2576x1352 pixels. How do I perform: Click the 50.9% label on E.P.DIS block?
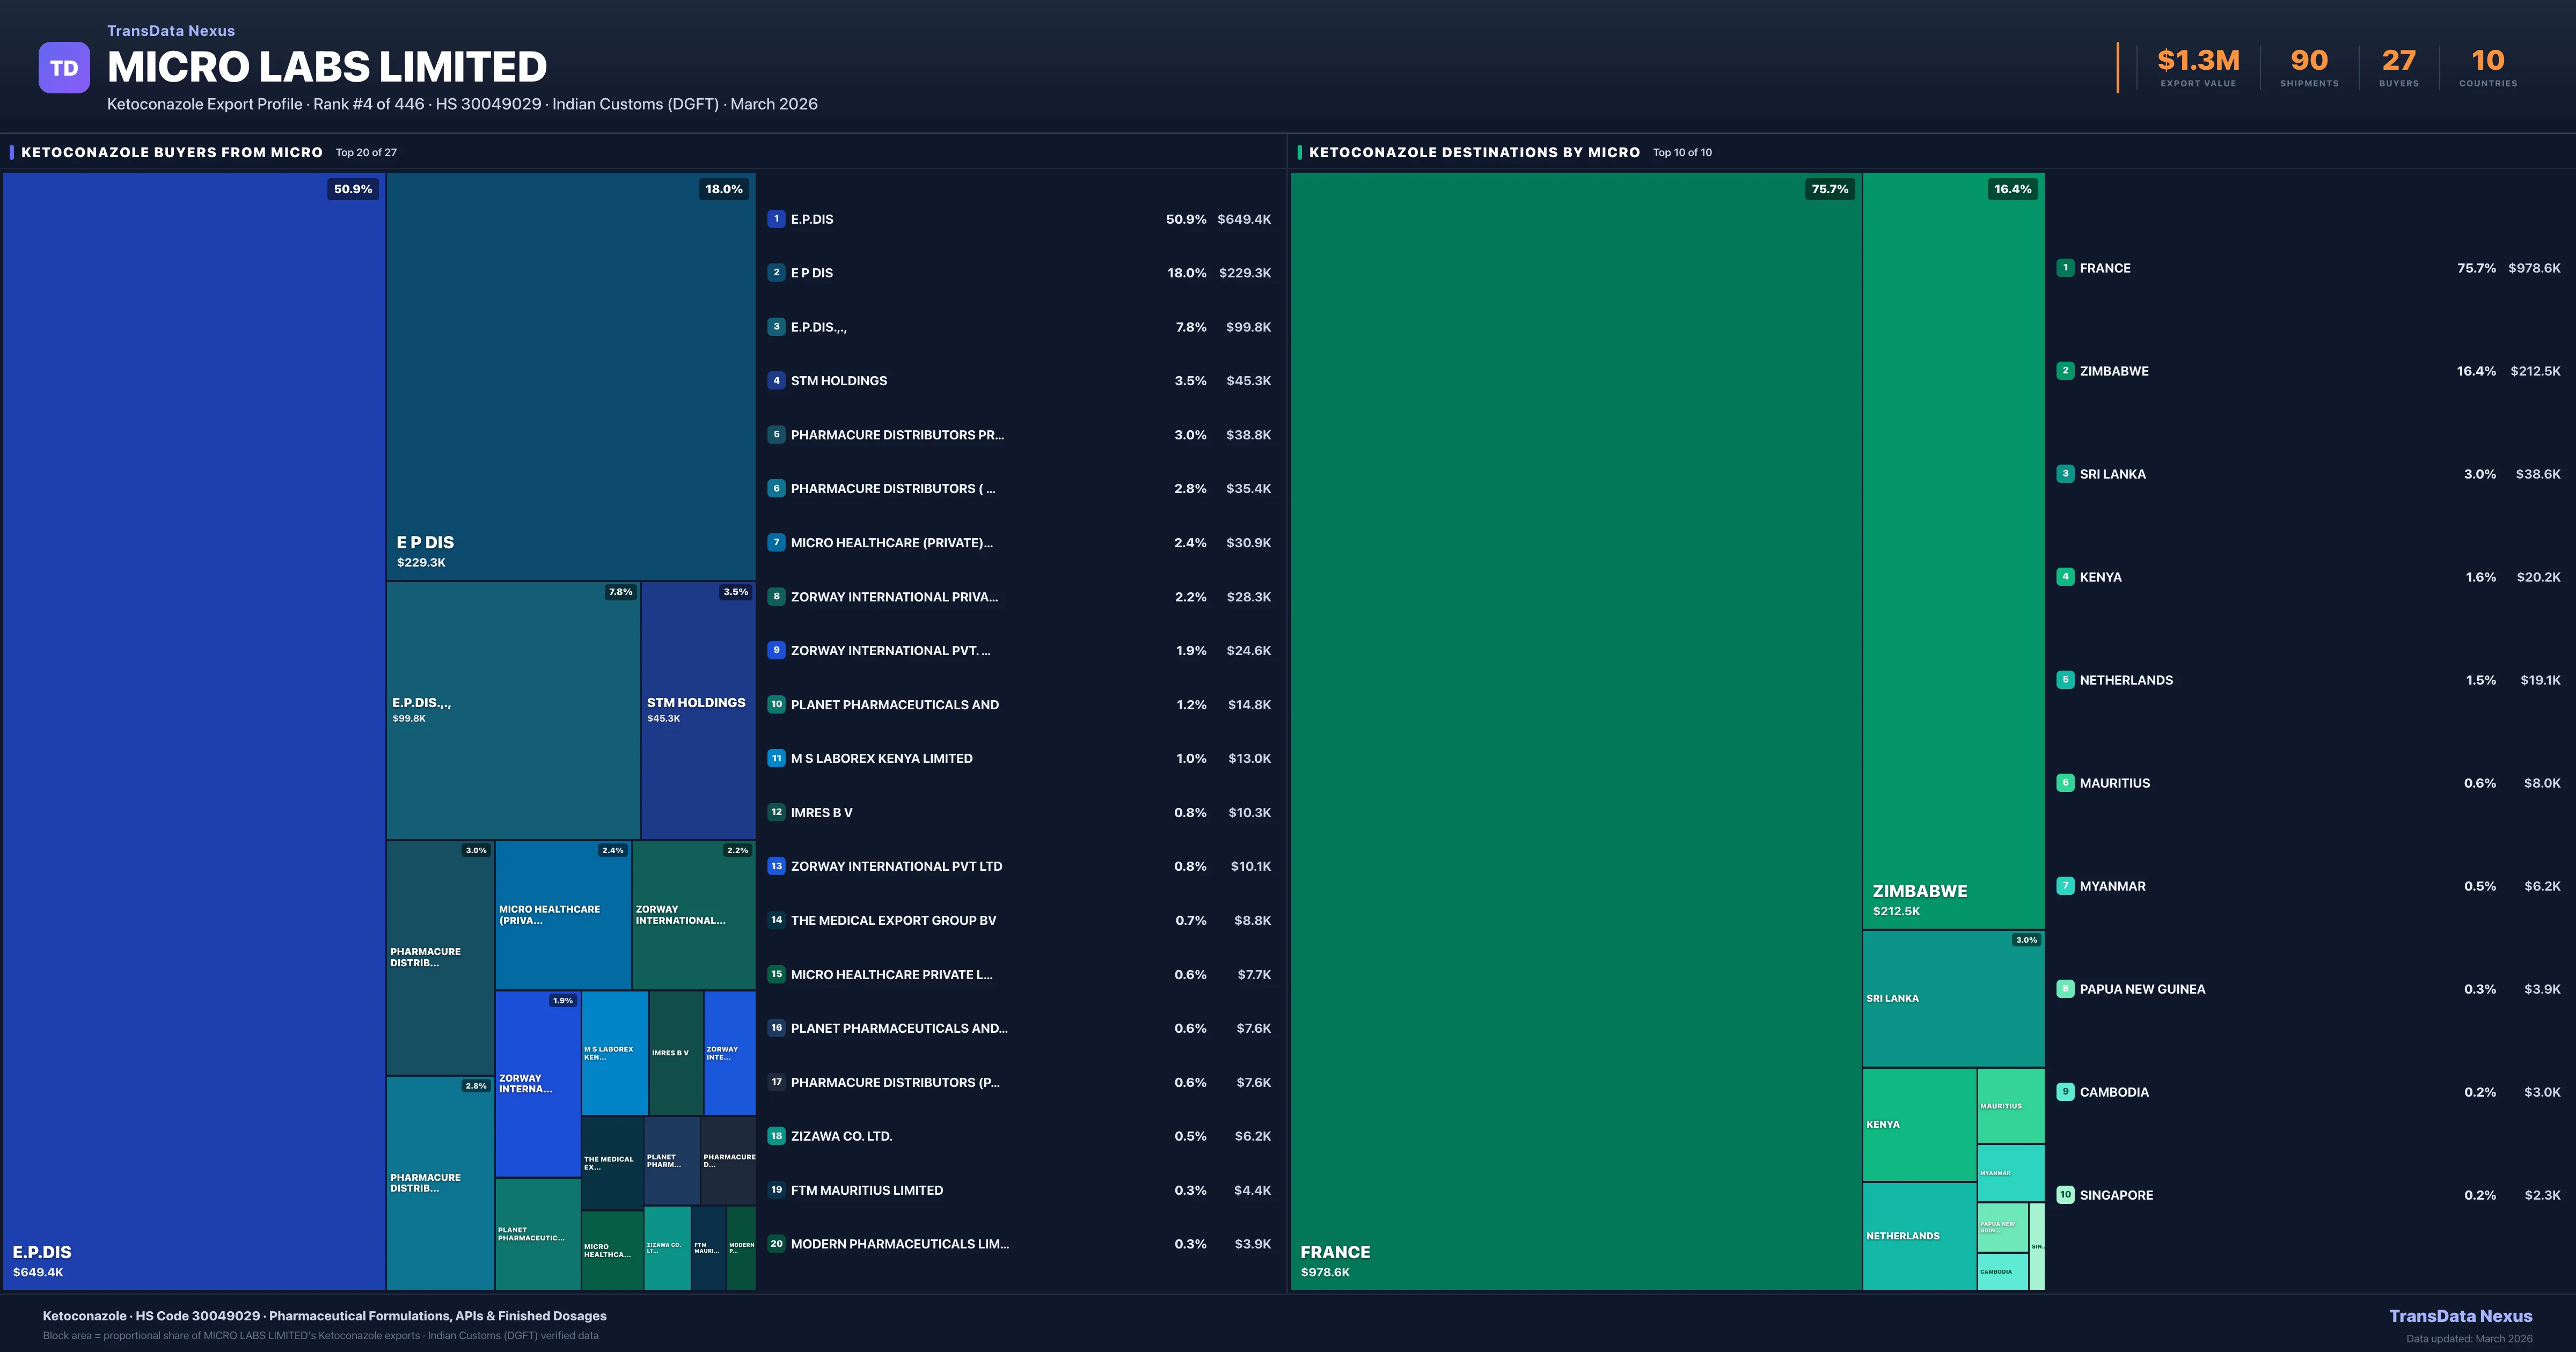tap(353, 189)
